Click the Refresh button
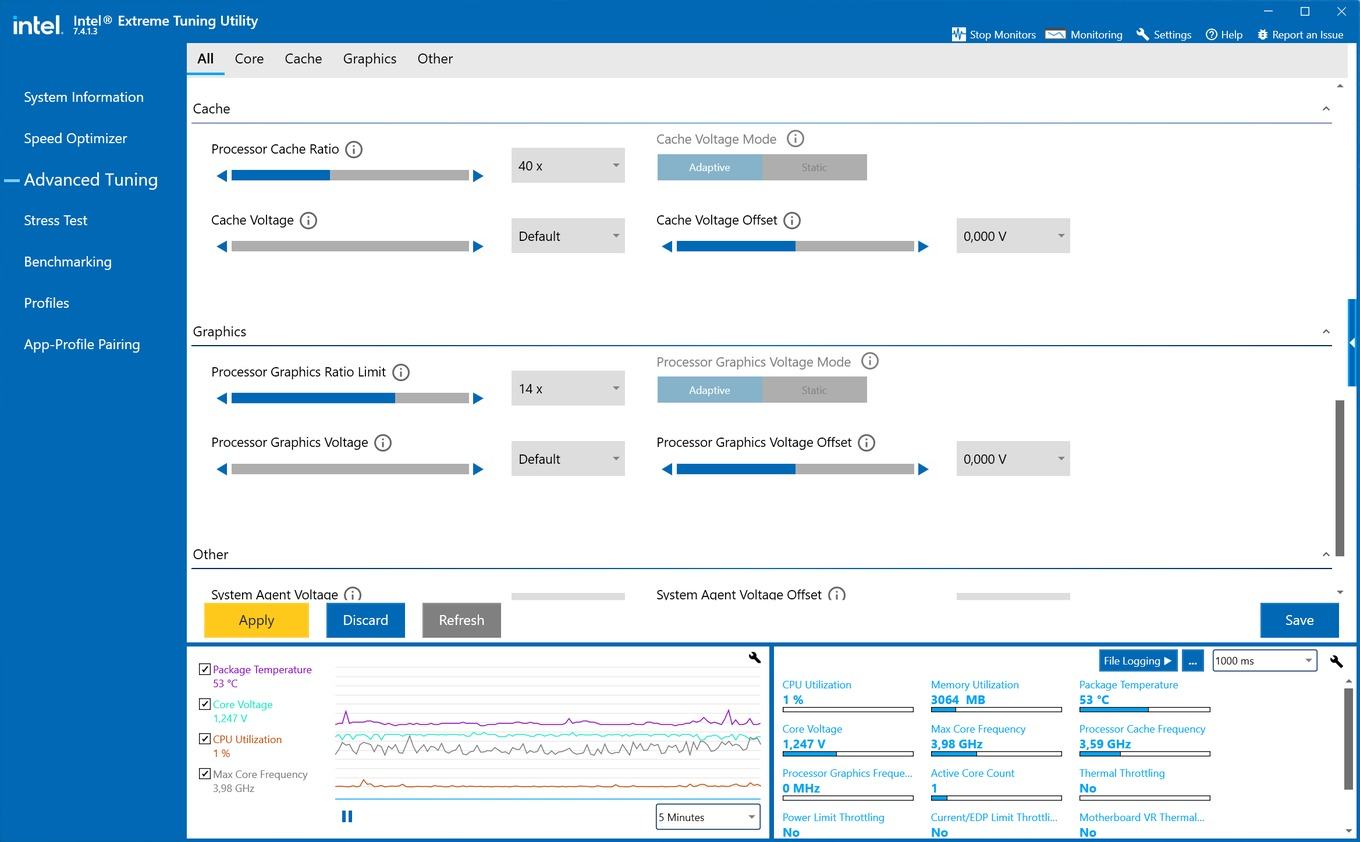The image size is (1360, 842). tap(461, 620)
